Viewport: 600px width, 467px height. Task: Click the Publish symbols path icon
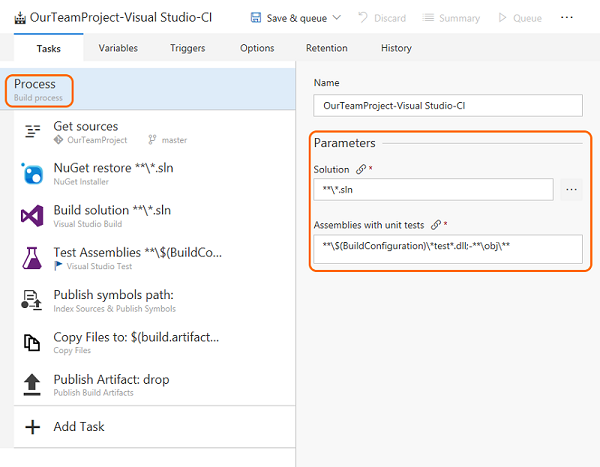32,300
